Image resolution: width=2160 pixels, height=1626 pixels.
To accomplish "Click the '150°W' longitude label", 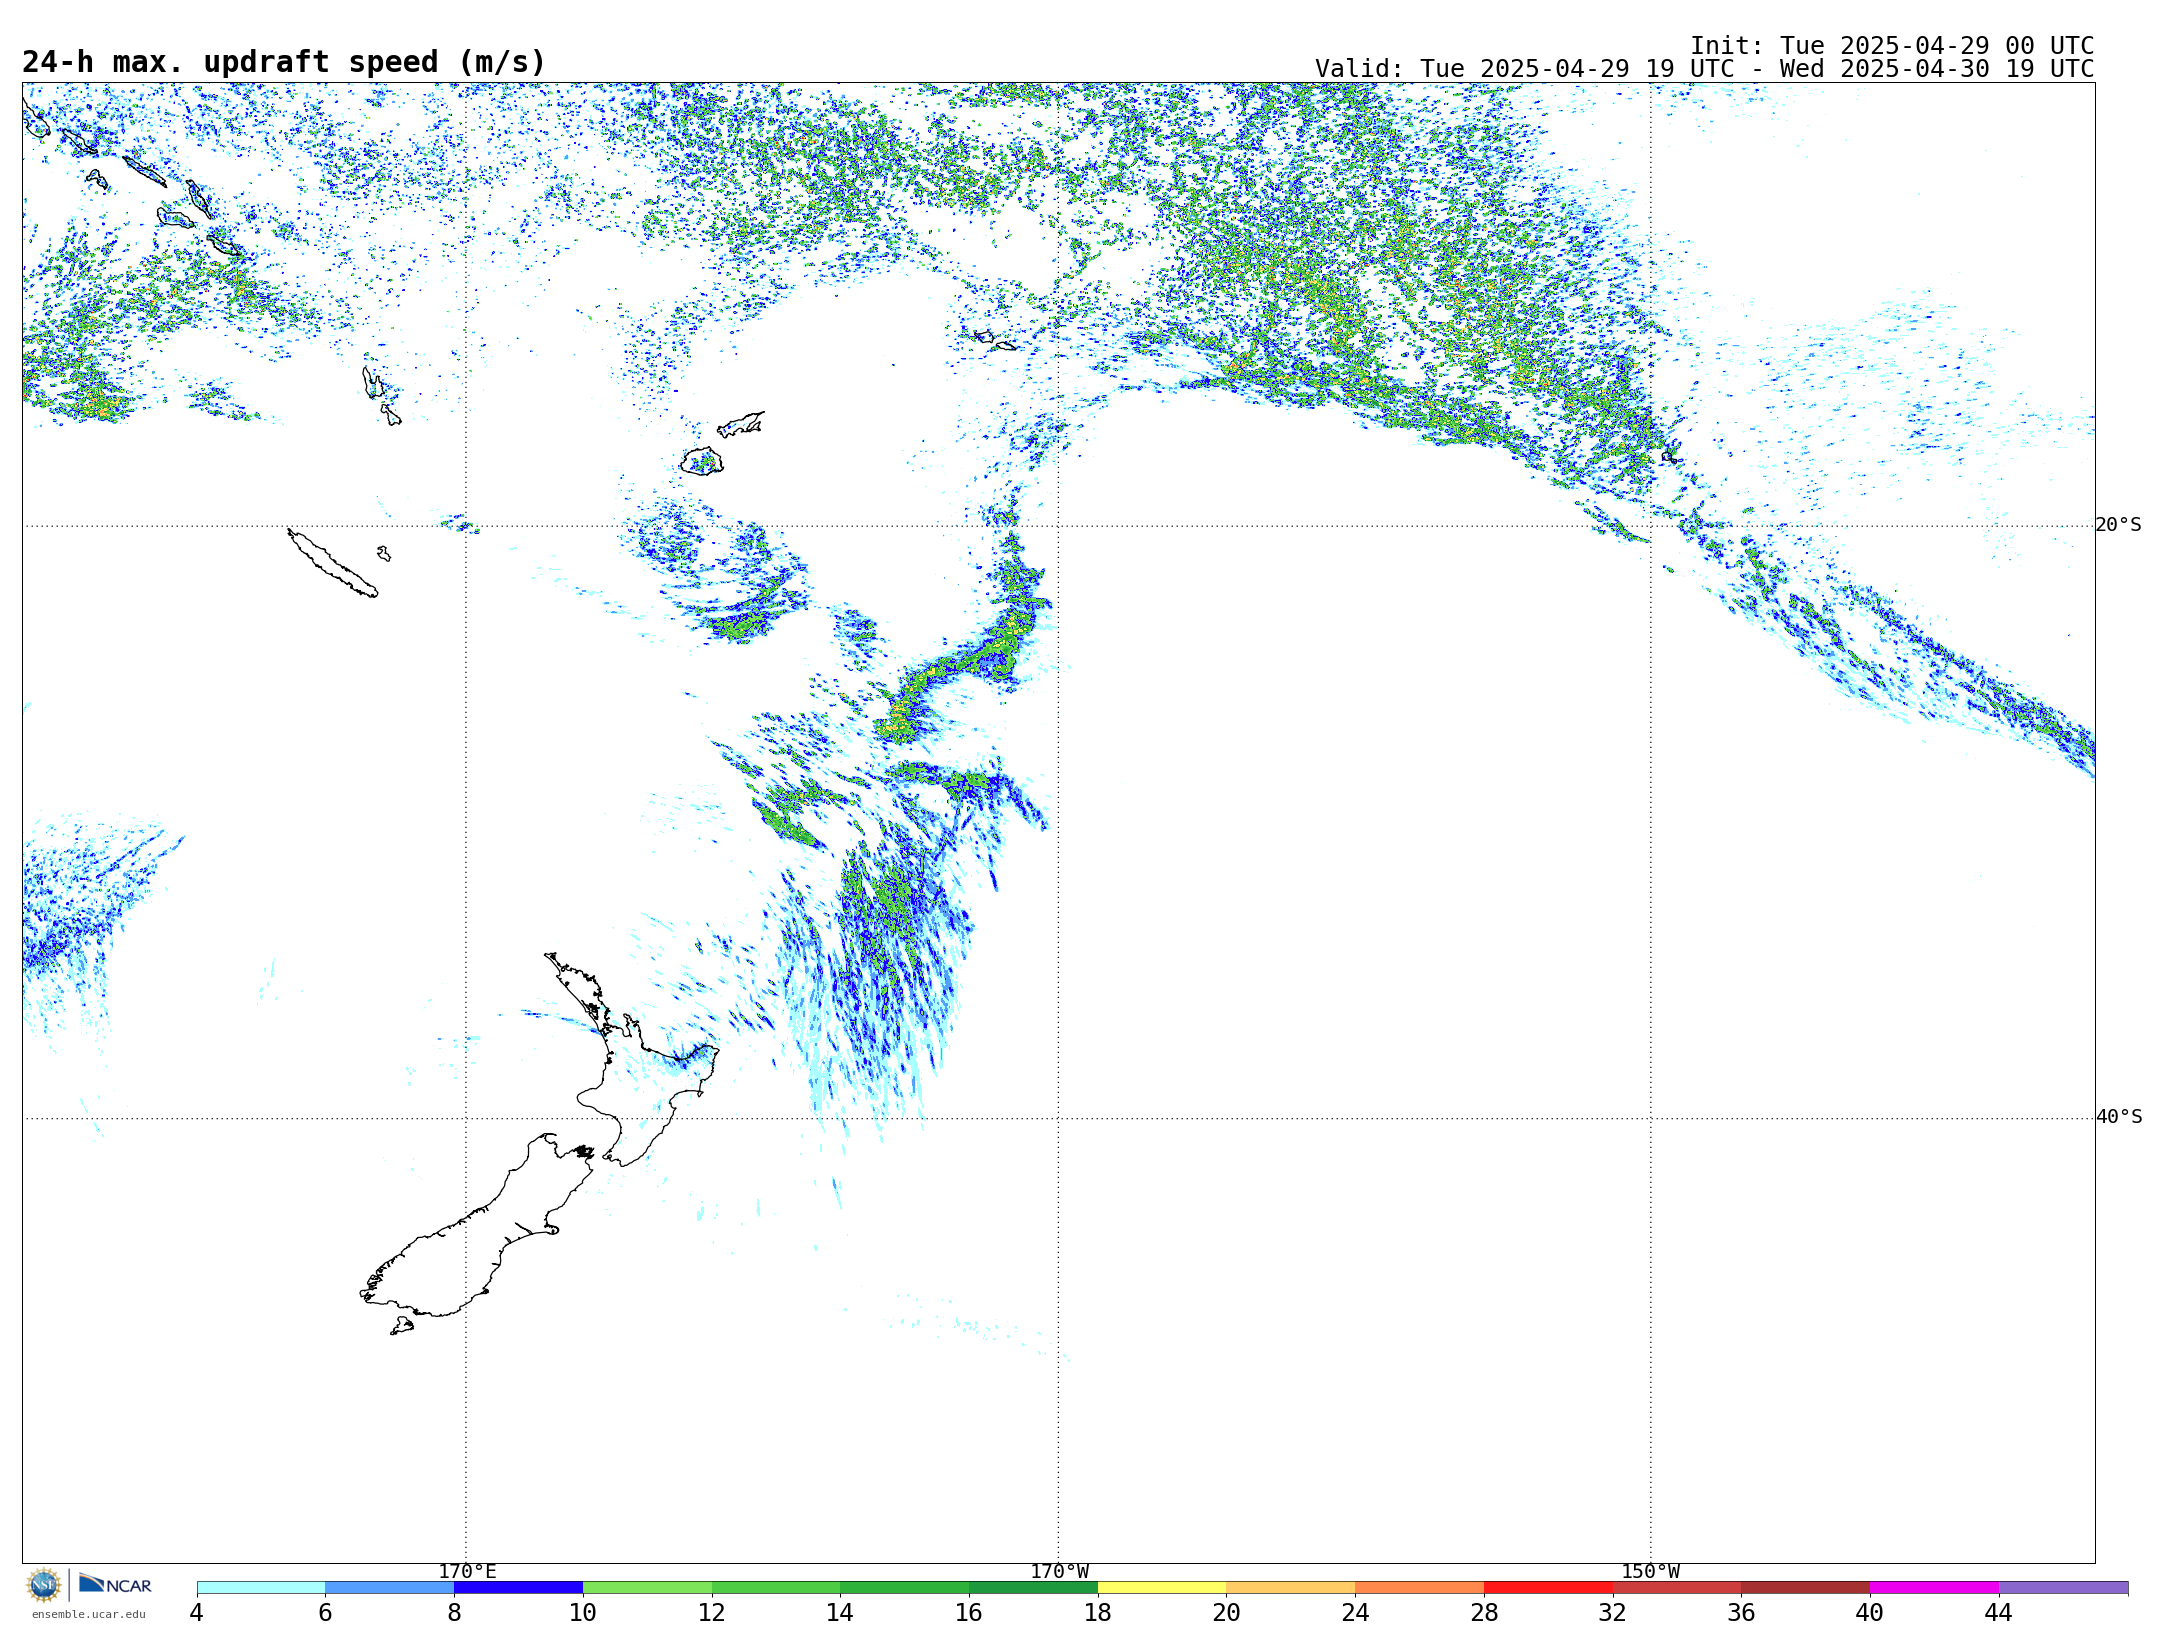I will tap(1651, 1571).
